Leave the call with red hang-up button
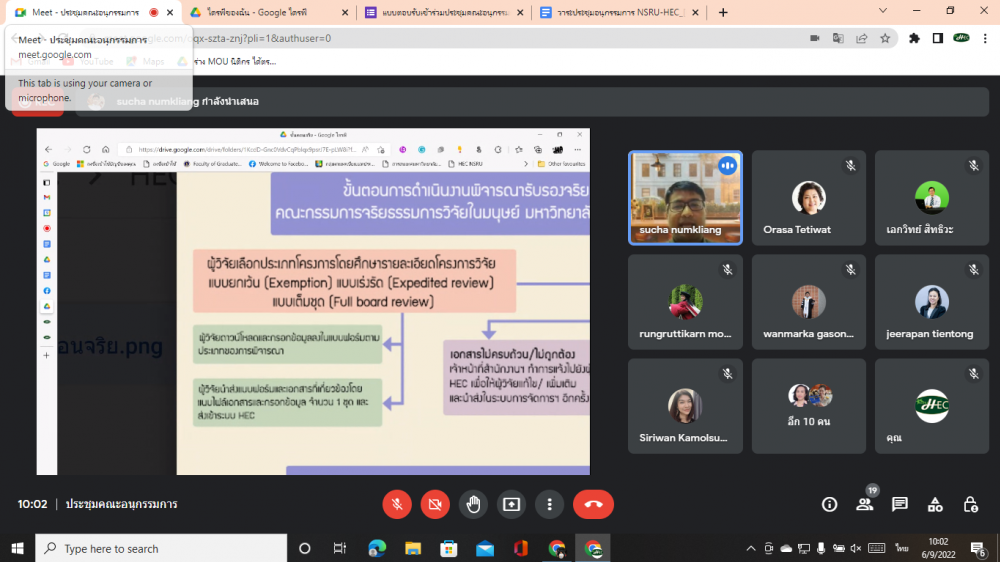The image size is (1000, 562). pyautogui.click(x=593, y=504)
